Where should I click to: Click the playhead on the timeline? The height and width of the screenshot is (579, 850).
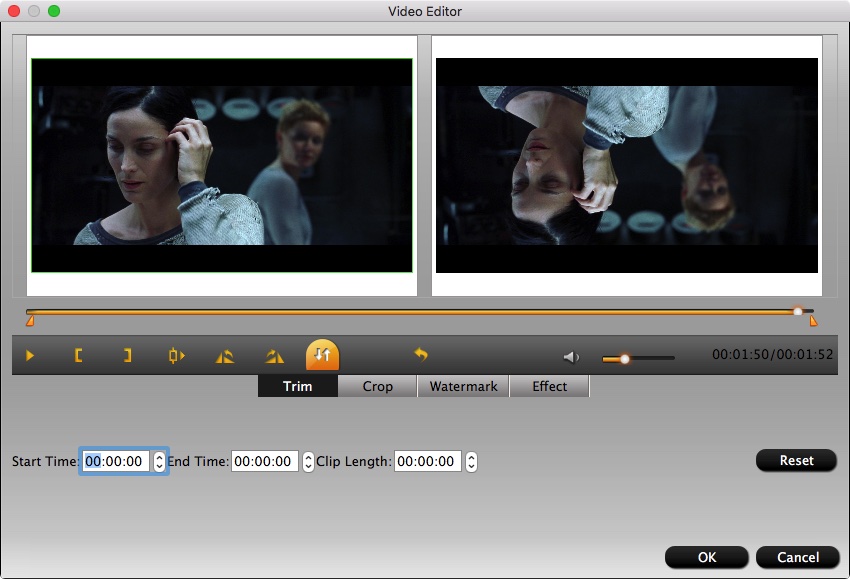tap(798, 312)
